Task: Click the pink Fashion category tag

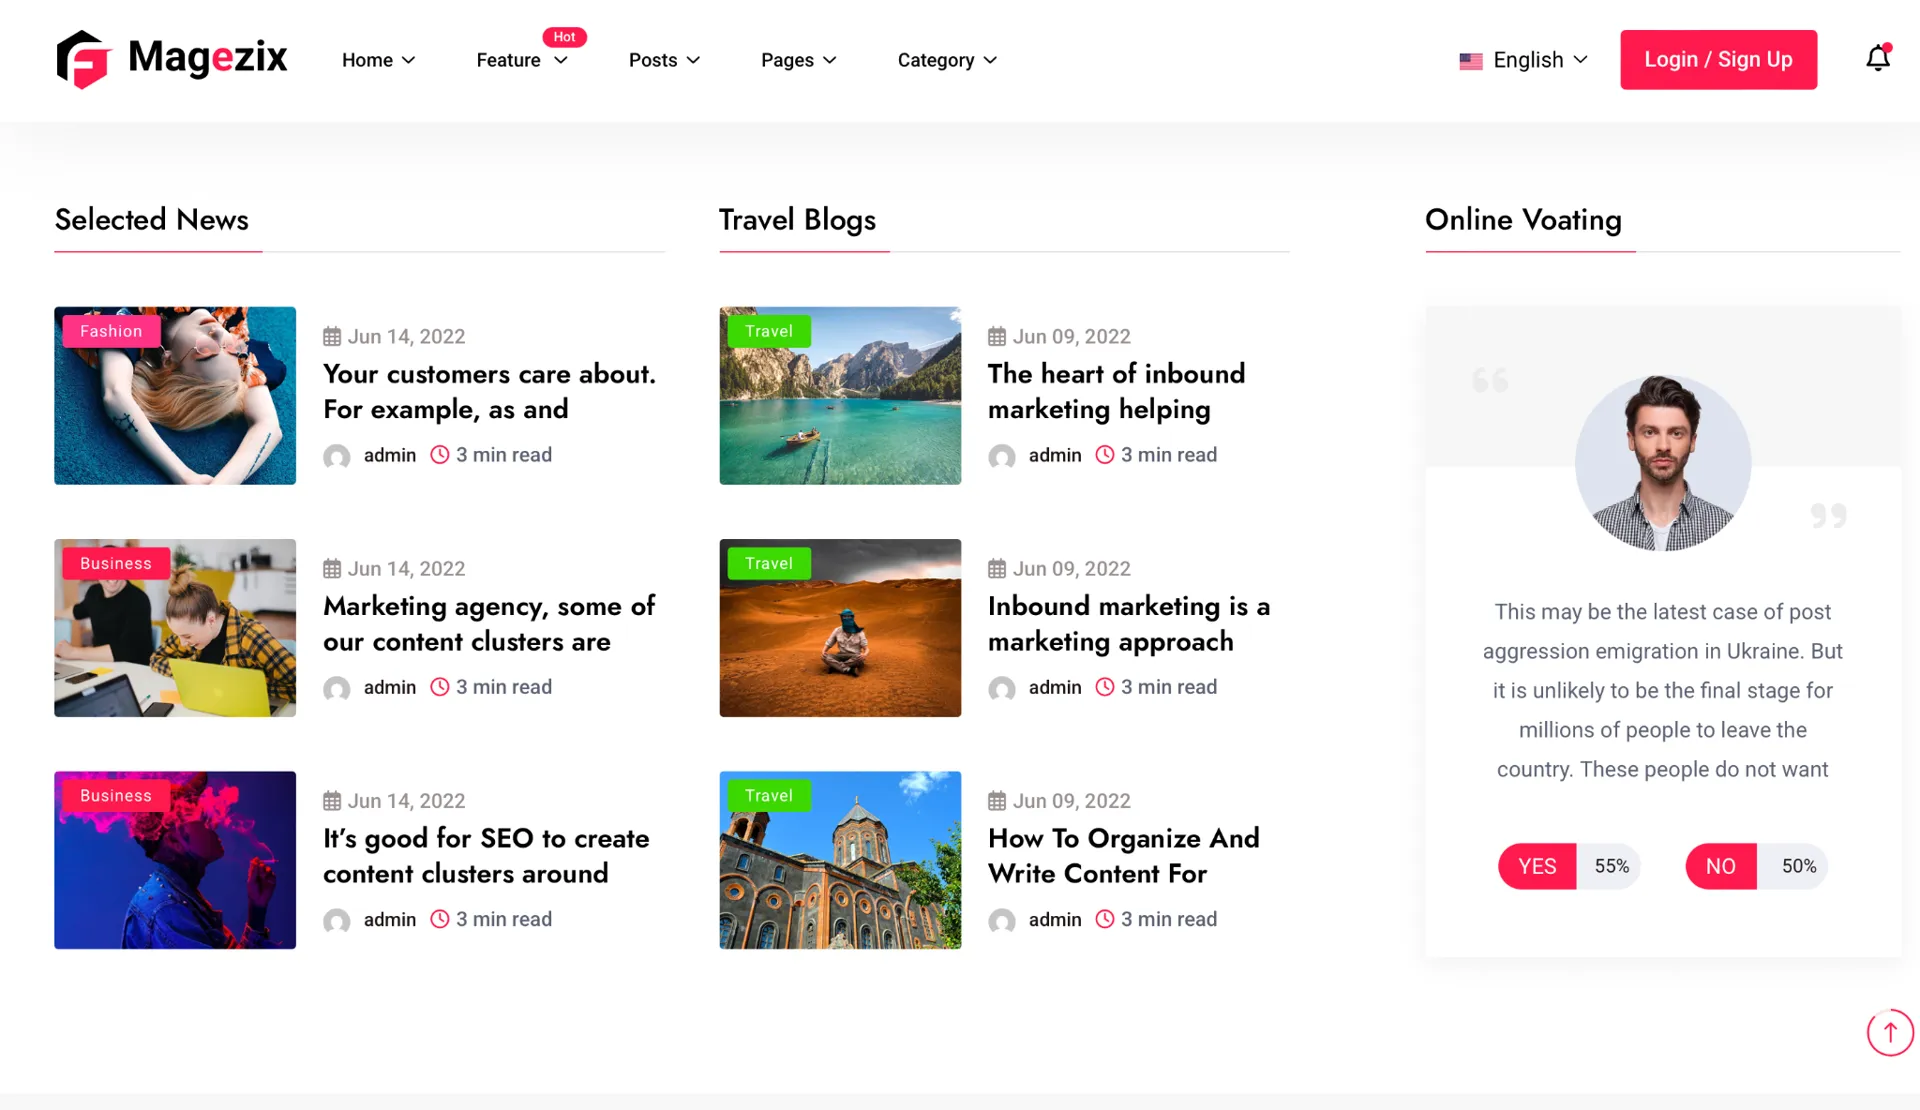Action: [111, 331]
